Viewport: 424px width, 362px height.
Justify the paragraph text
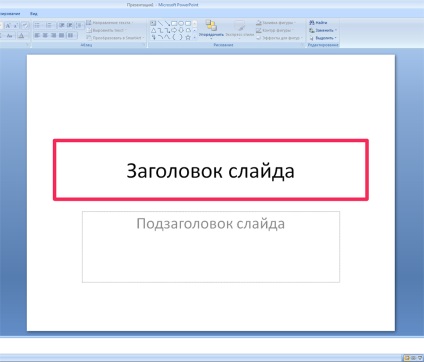61,35
